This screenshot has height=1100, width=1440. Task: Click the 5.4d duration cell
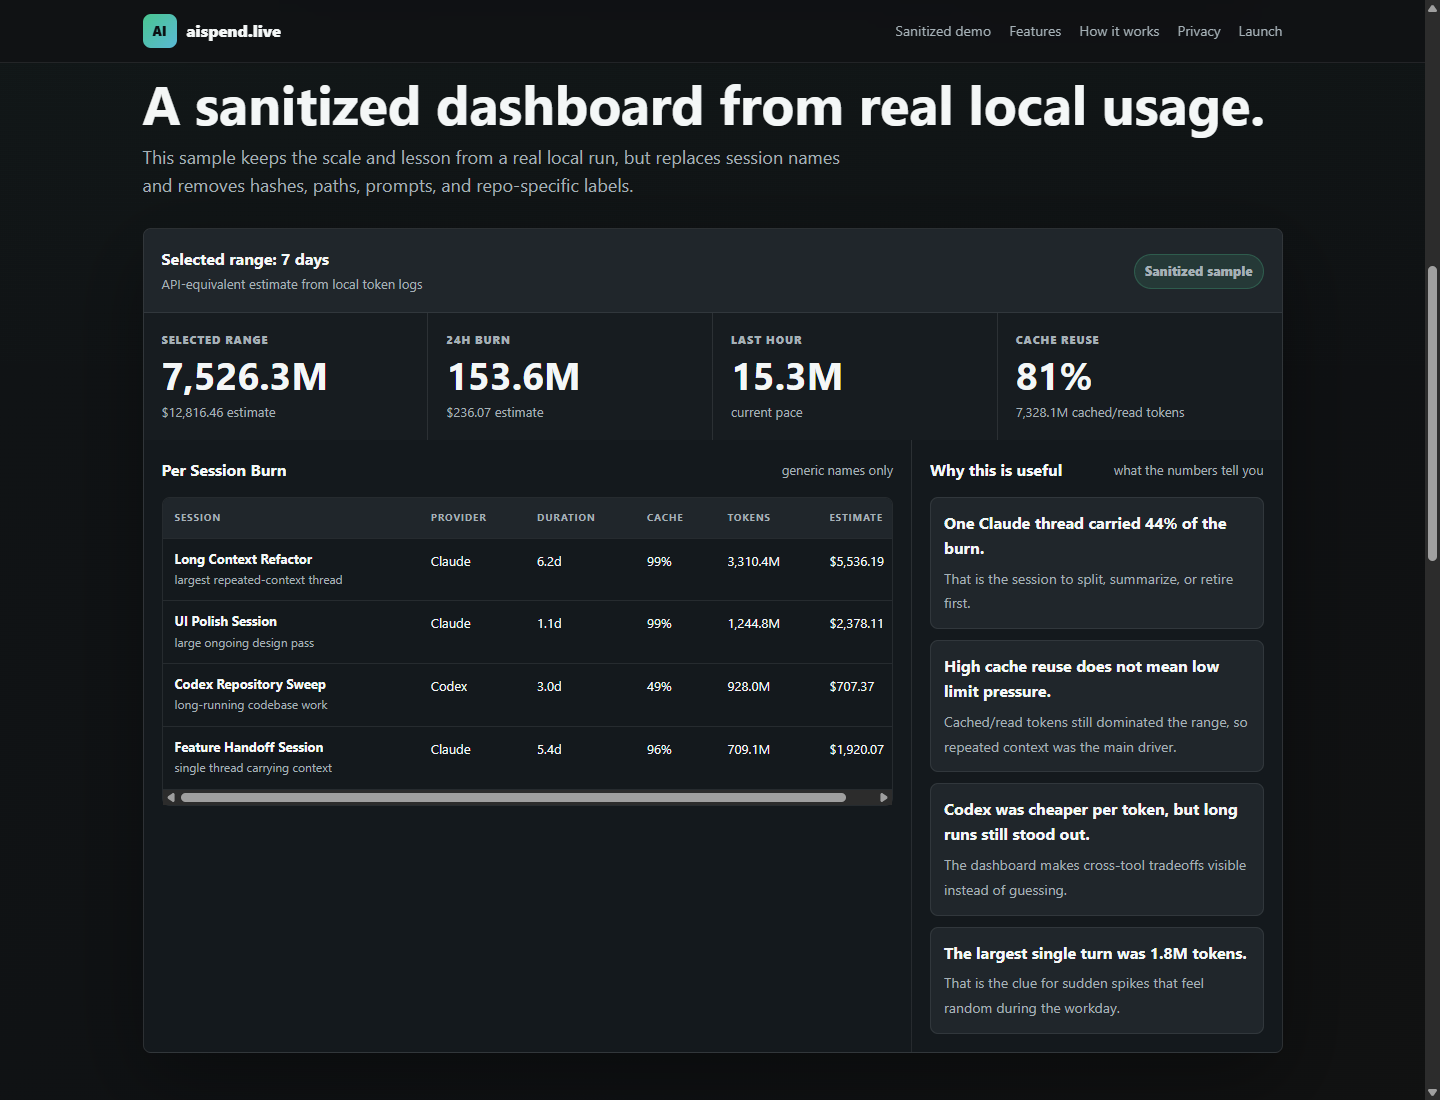(x=549, y=750)
